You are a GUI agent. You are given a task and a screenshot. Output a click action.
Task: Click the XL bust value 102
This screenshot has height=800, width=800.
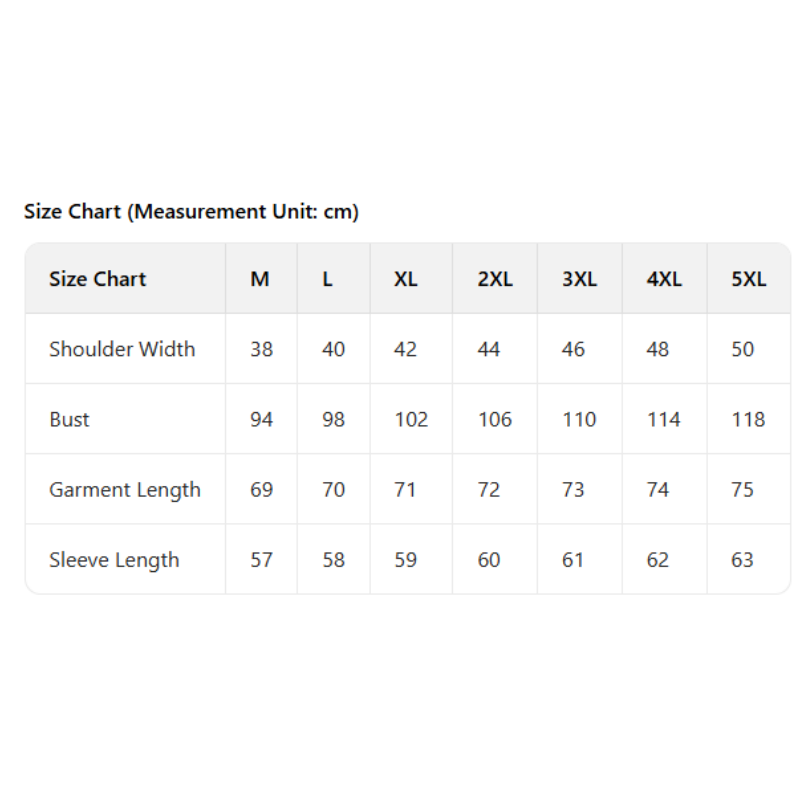pos(411,419)
